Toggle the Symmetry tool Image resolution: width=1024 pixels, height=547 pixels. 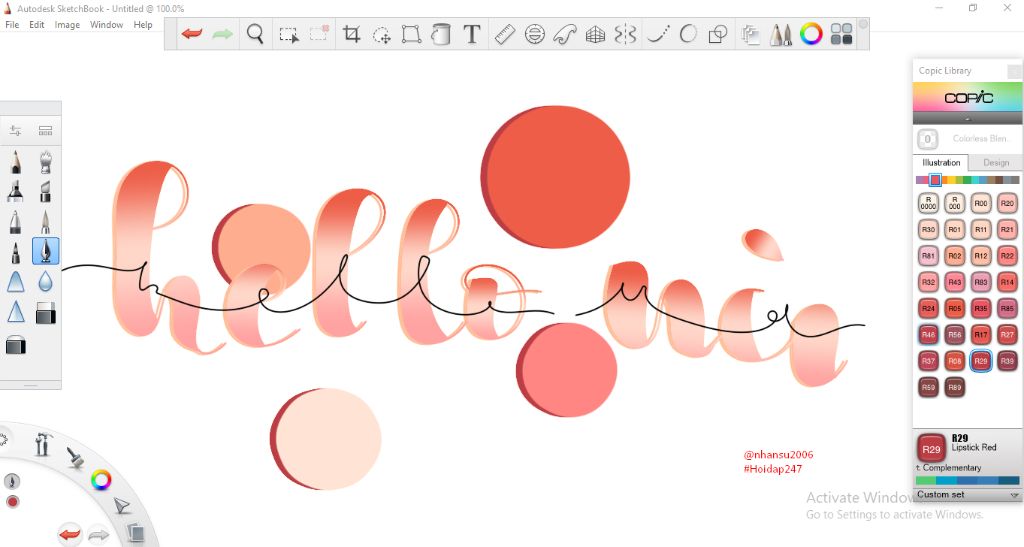625,34
